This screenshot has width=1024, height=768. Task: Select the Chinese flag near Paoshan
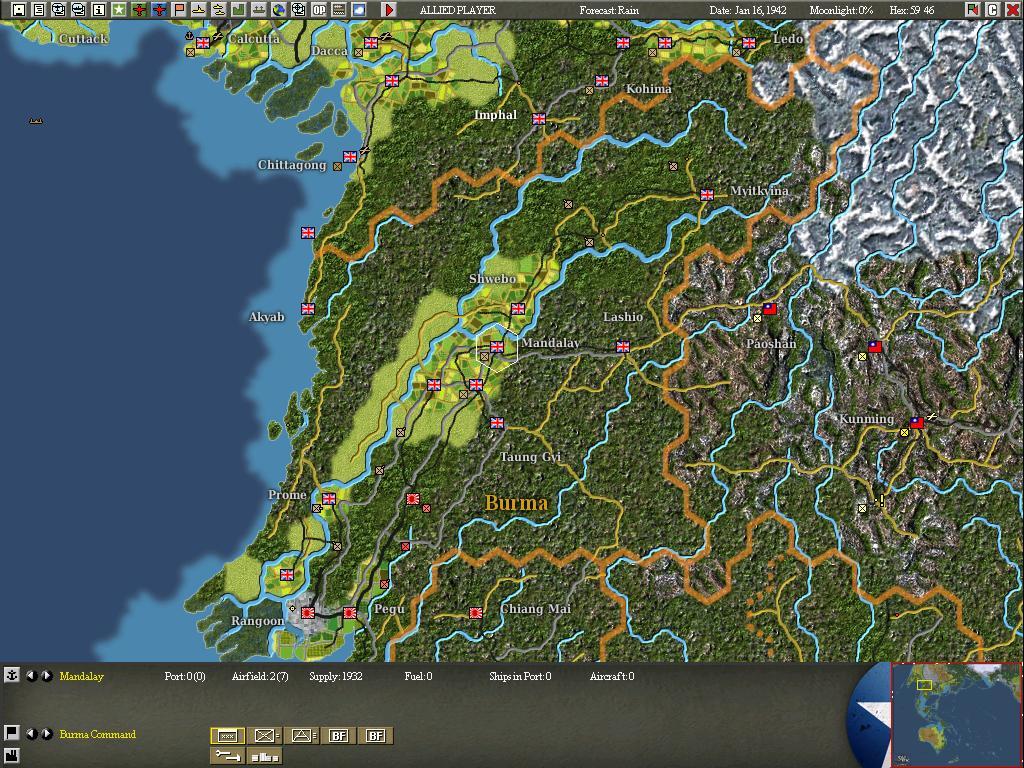770,309
